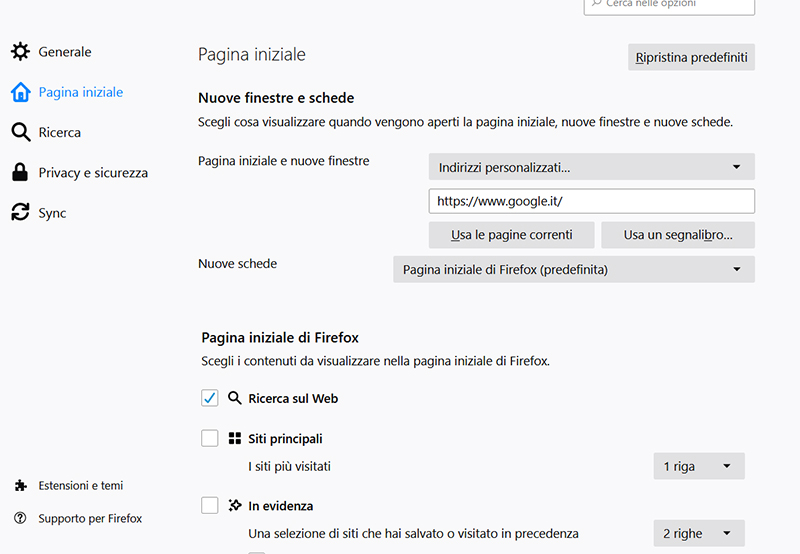Click the magnifier icon beside Ricerca sul Web
The image size is (800, 554).
[235, 398]
